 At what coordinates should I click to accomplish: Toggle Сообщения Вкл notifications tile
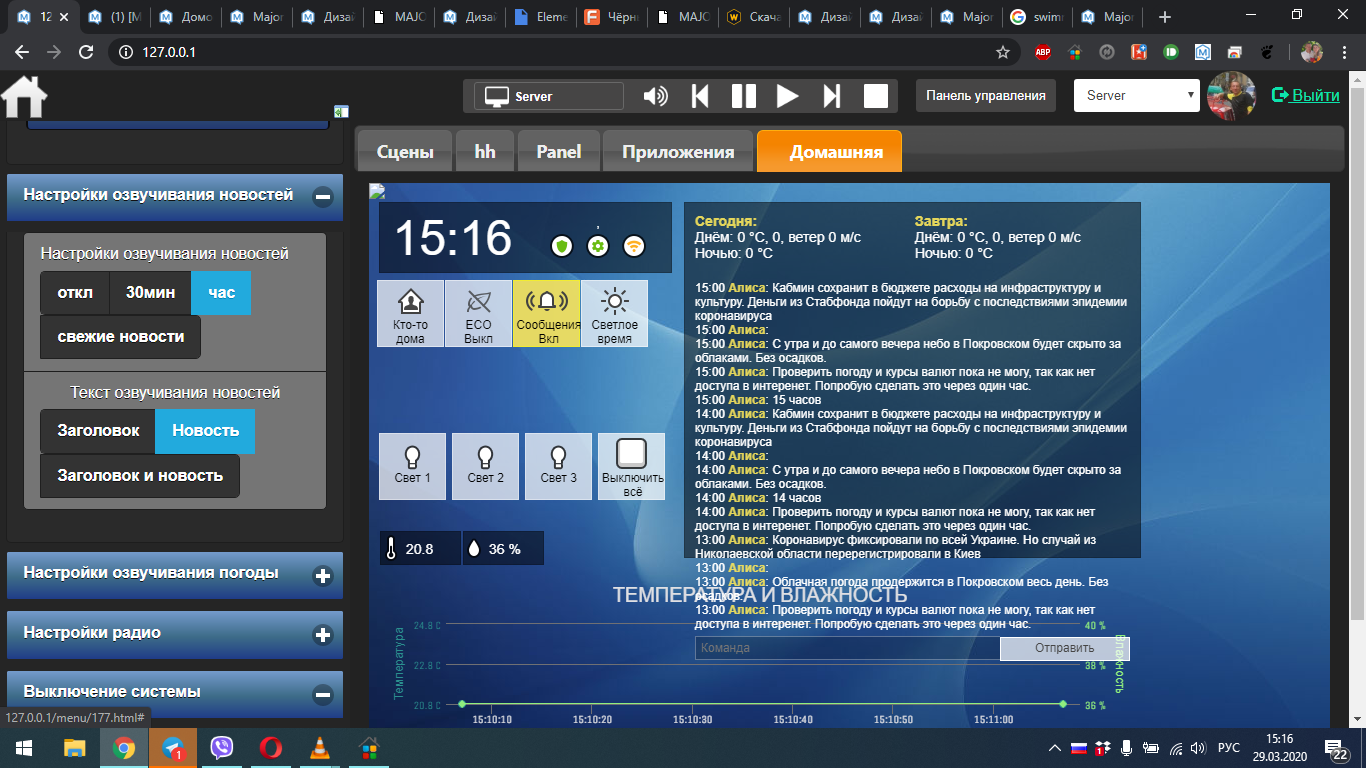click(x=548, y=314)
